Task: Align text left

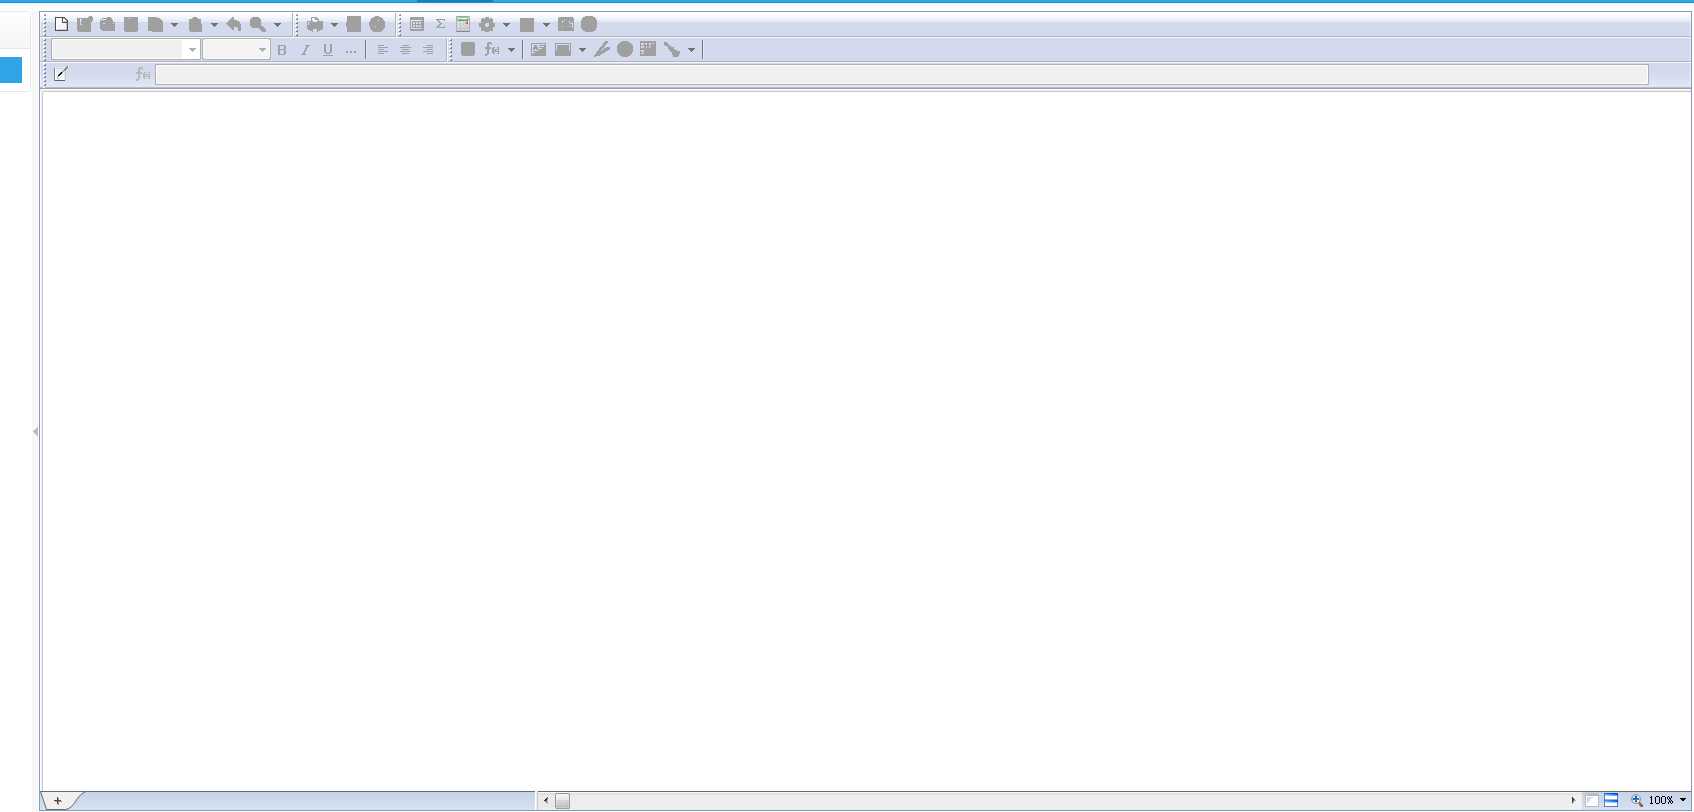Action: [x=382, y=50]
